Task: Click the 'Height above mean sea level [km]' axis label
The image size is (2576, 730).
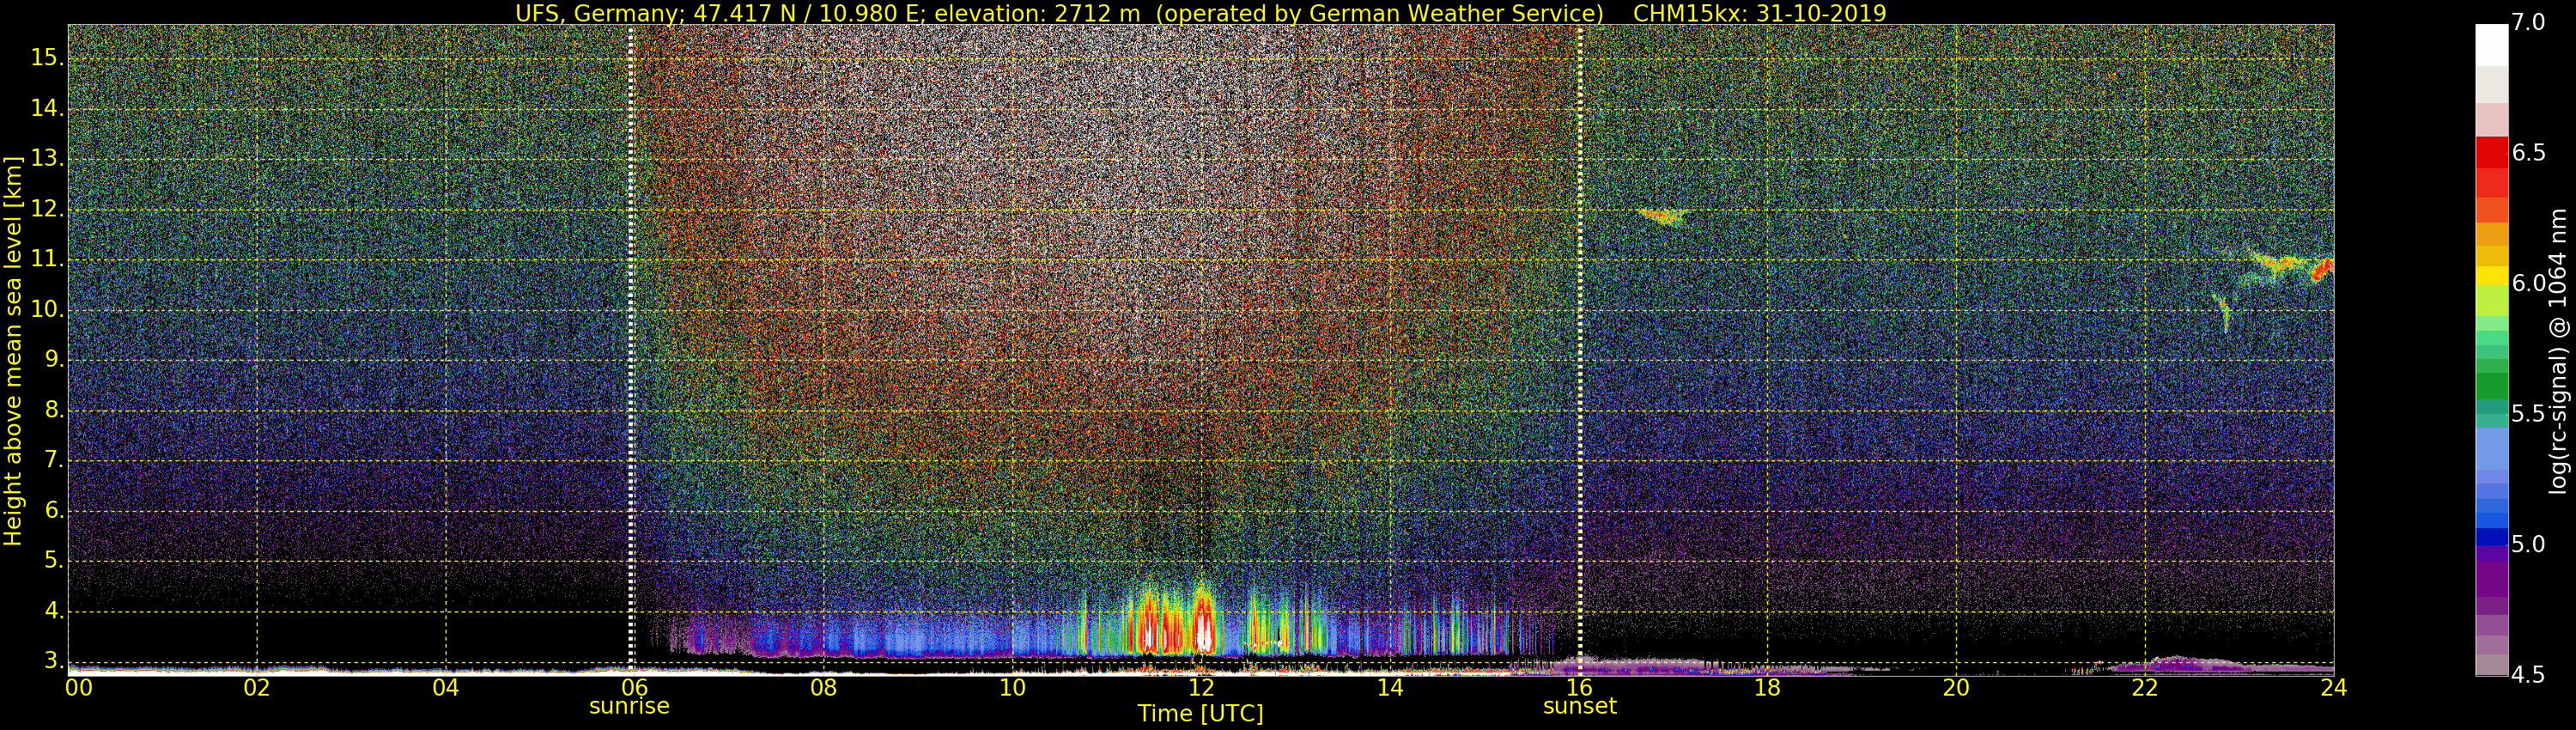Action: pos(12,350)
